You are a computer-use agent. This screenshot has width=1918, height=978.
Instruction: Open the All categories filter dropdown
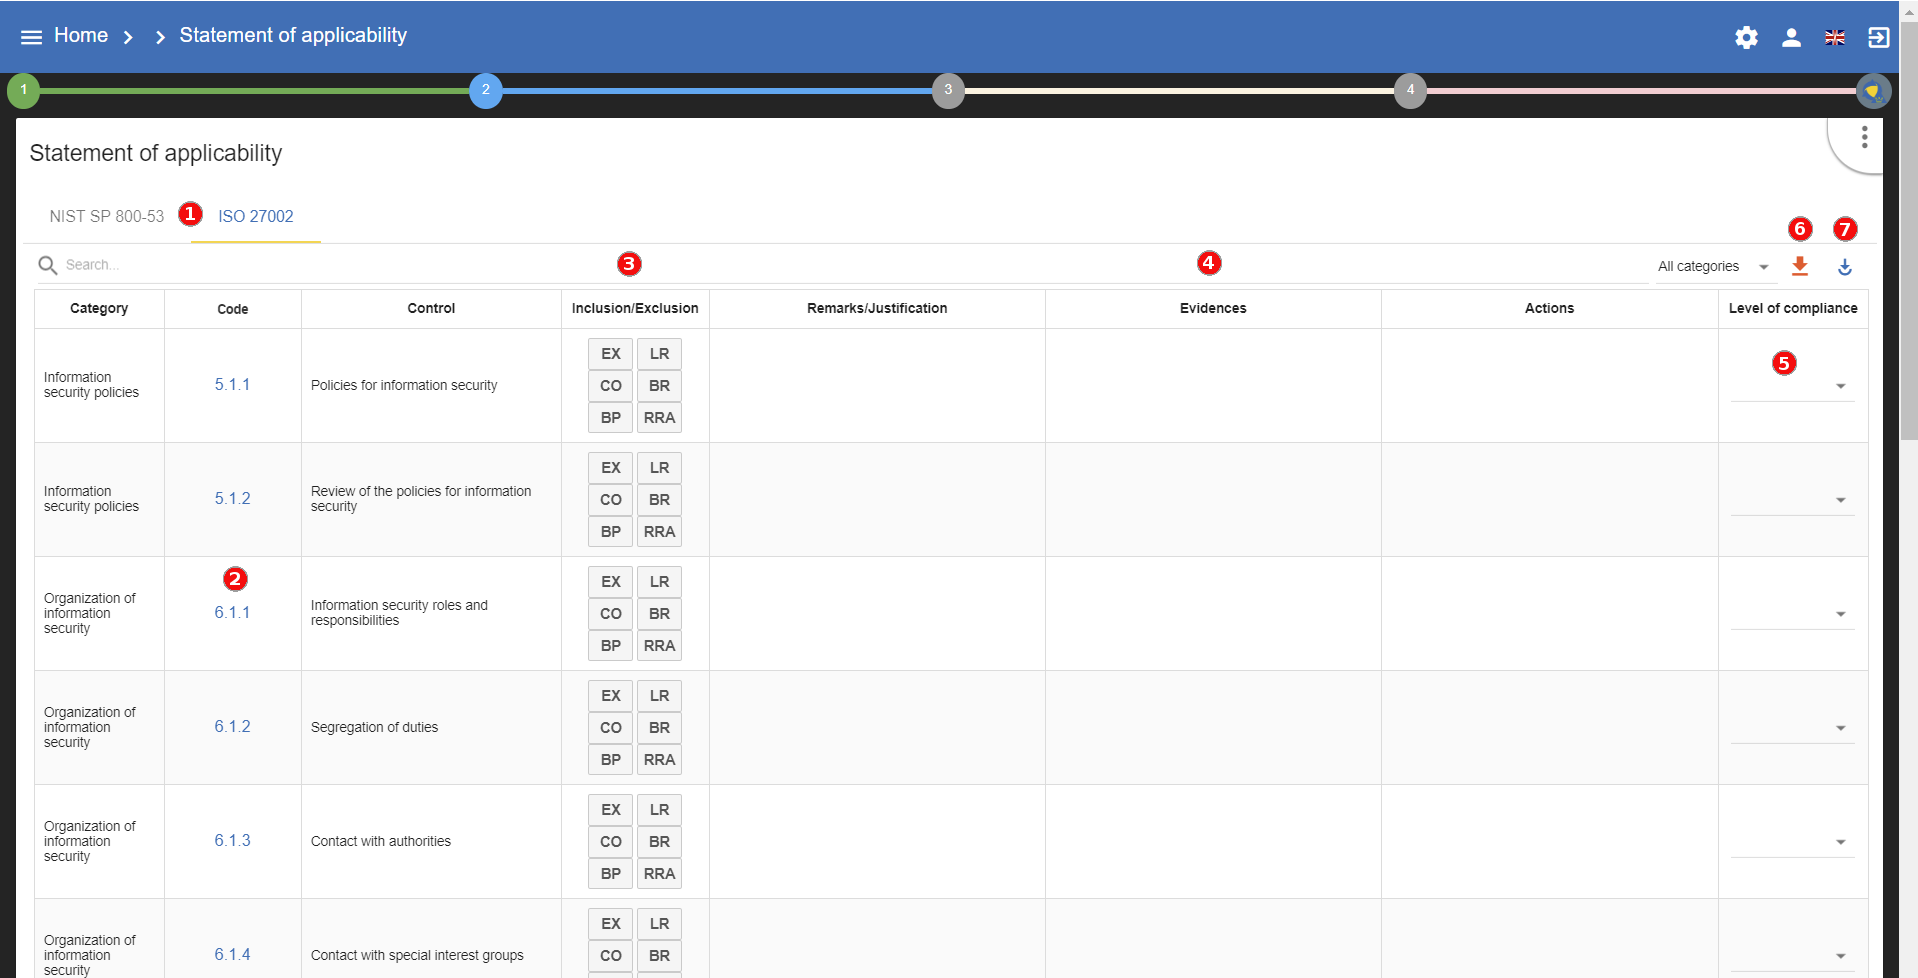click(x=1712, y=267)
